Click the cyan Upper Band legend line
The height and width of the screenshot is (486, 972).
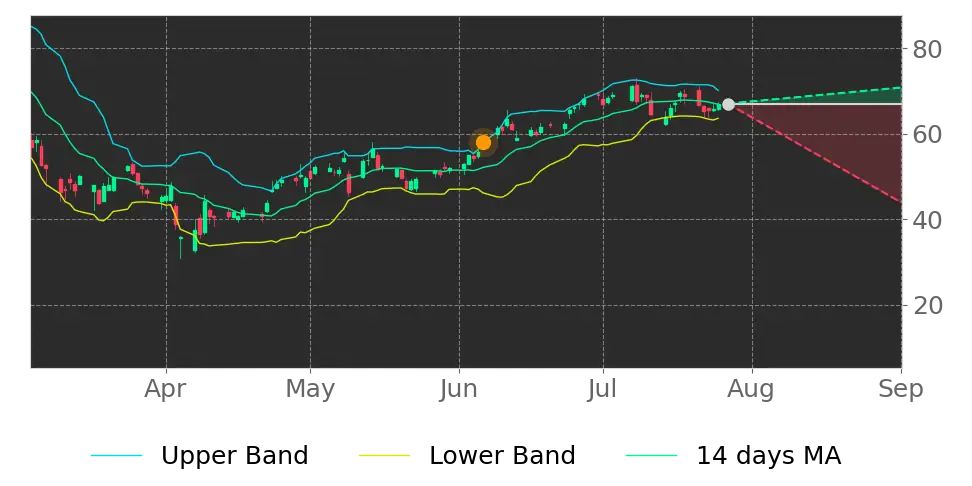coord(117,456)
